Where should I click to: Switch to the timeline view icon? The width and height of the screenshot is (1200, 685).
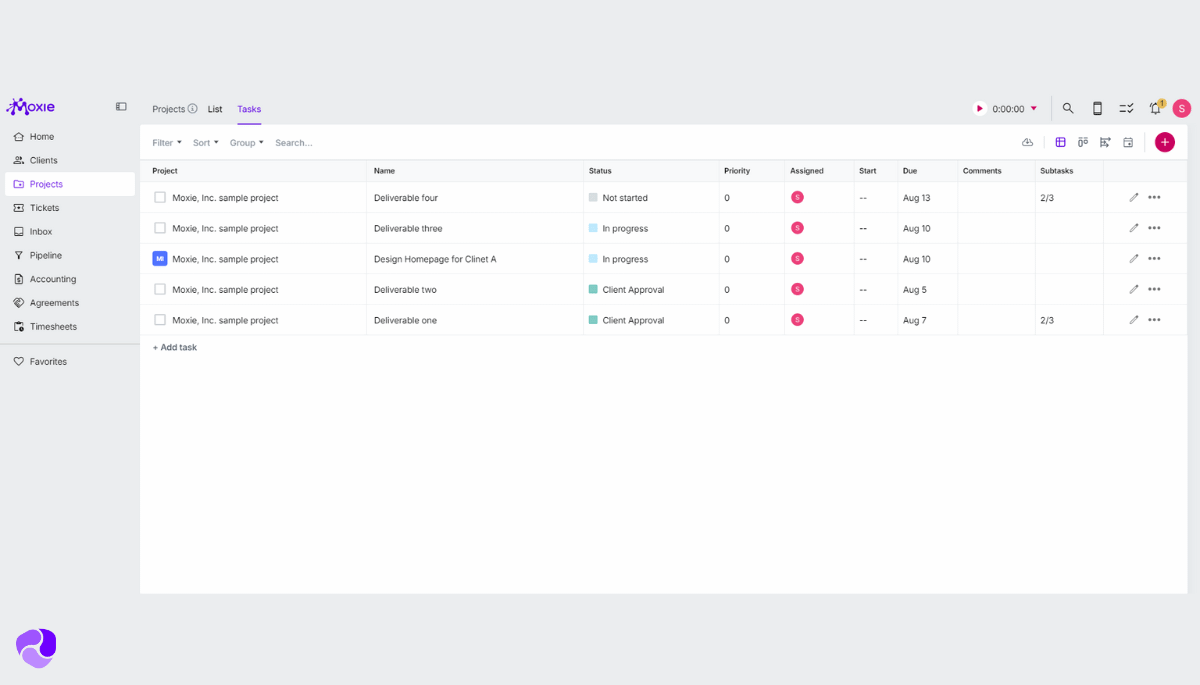click(x=1105, y=142)
